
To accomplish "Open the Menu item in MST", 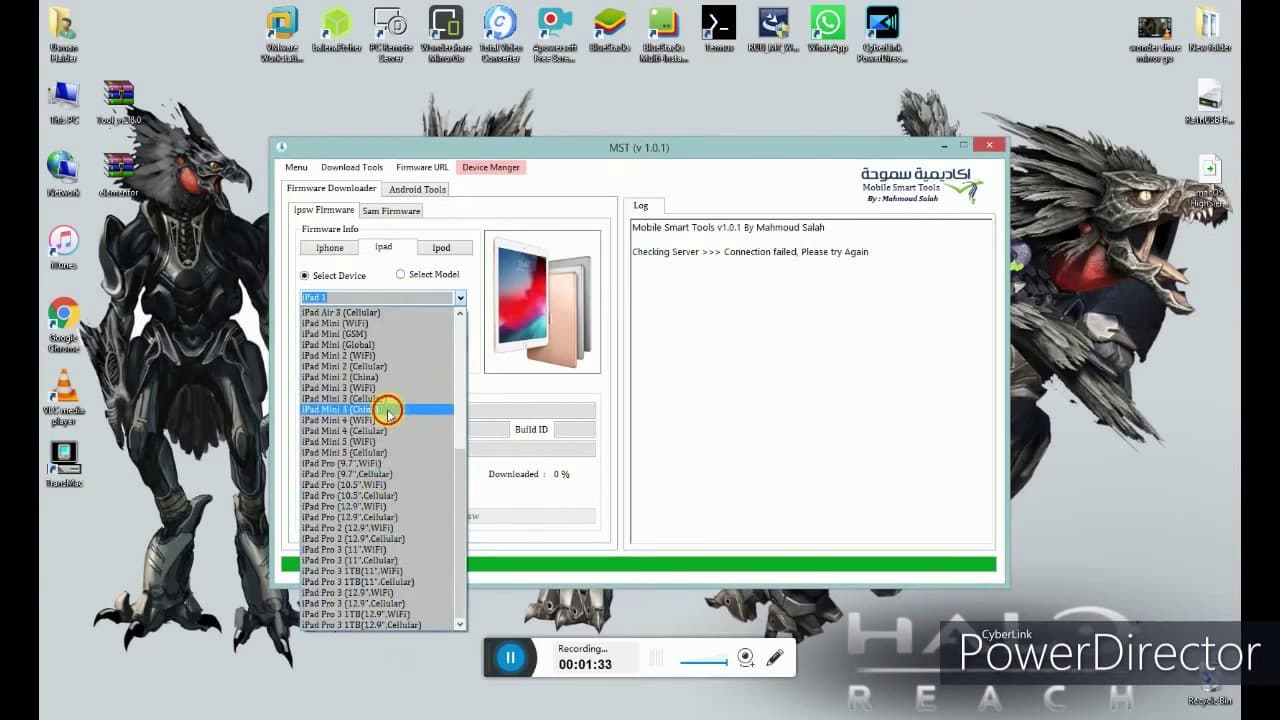I will click(x=296, y=167).
